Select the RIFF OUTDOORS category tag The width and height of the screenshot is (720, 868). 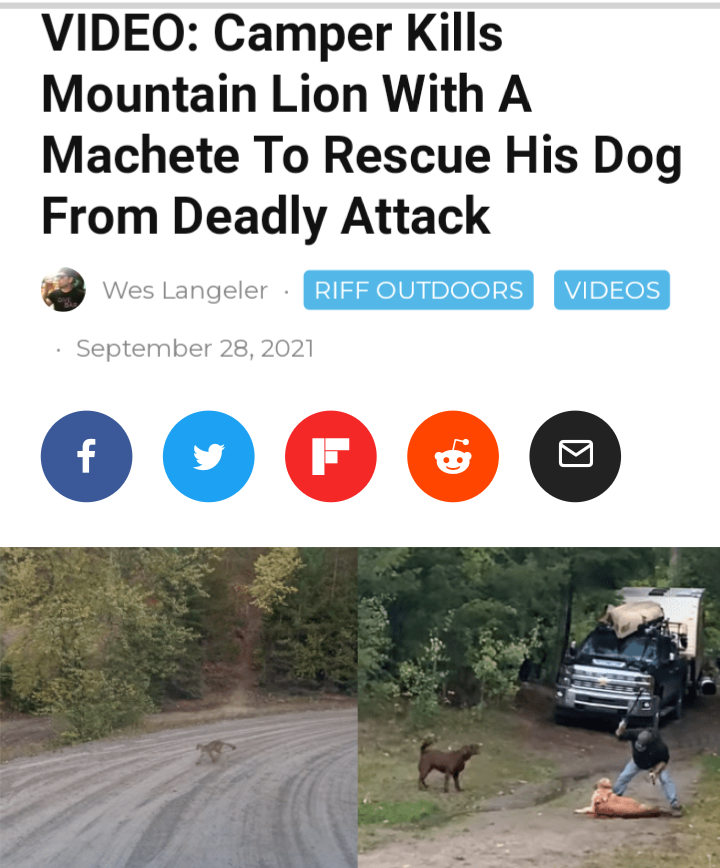[x=418, y=290]
